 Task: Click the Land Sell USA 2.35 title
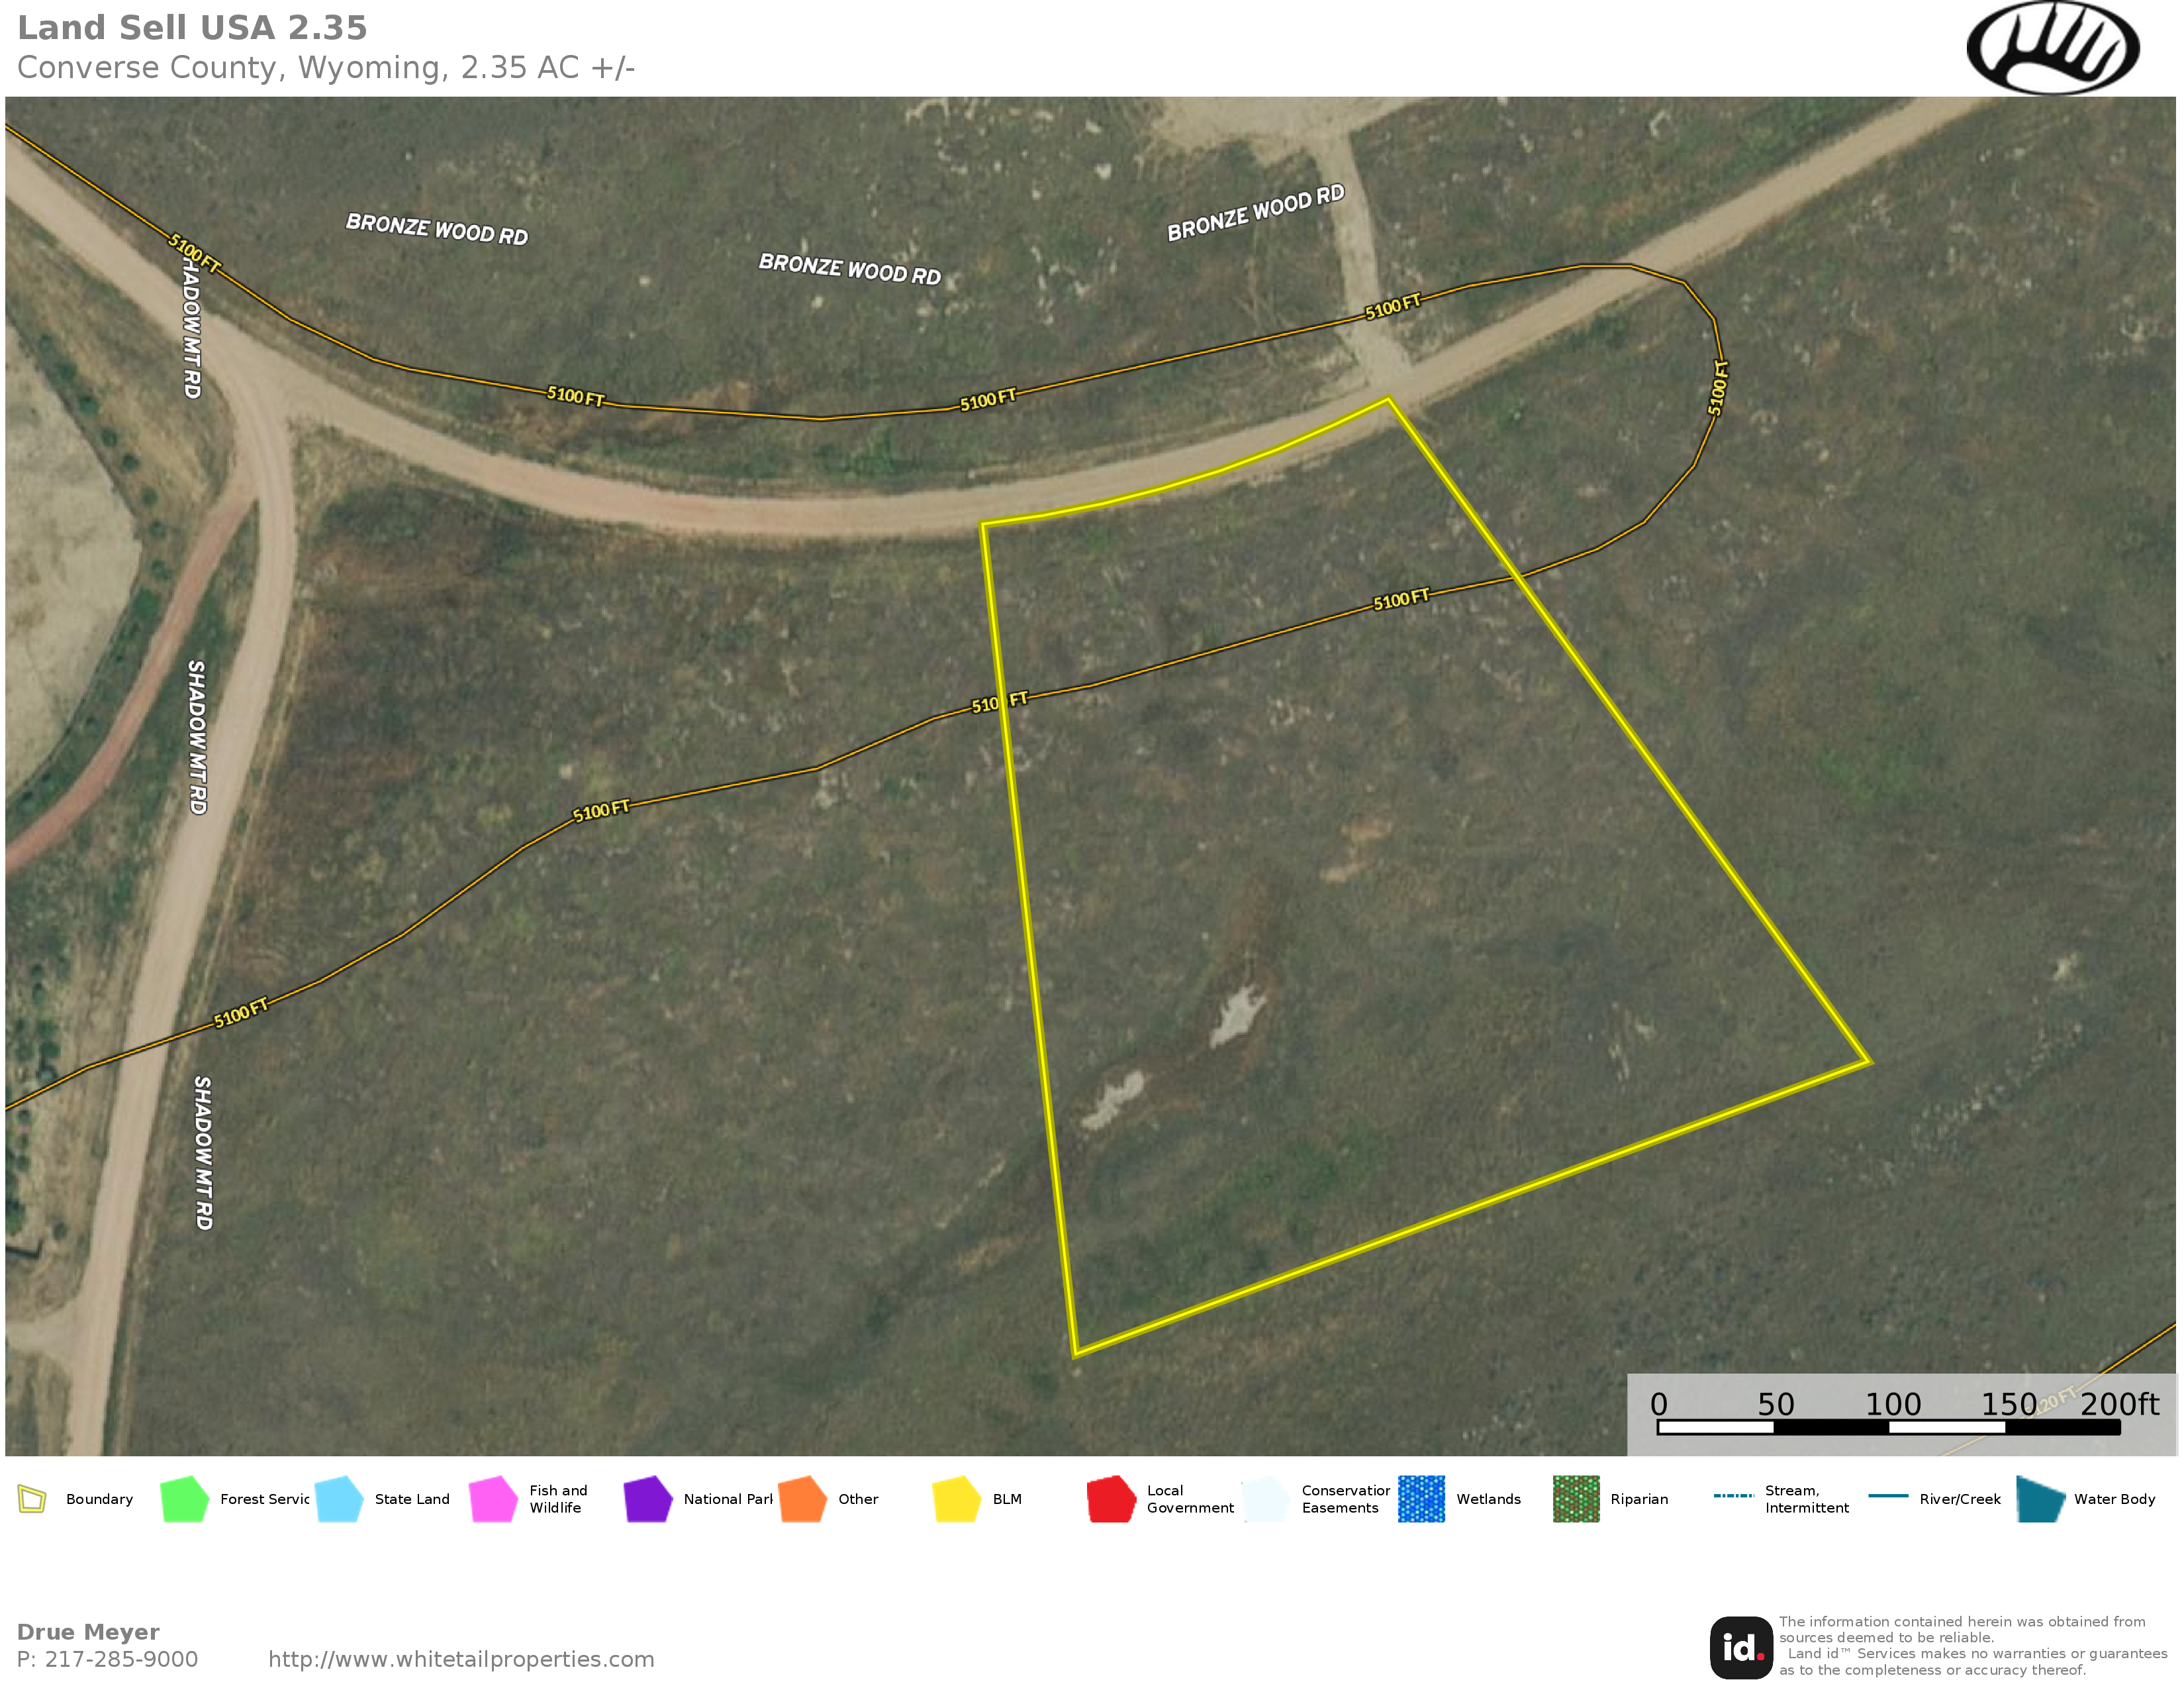click(x=192, y=28)
